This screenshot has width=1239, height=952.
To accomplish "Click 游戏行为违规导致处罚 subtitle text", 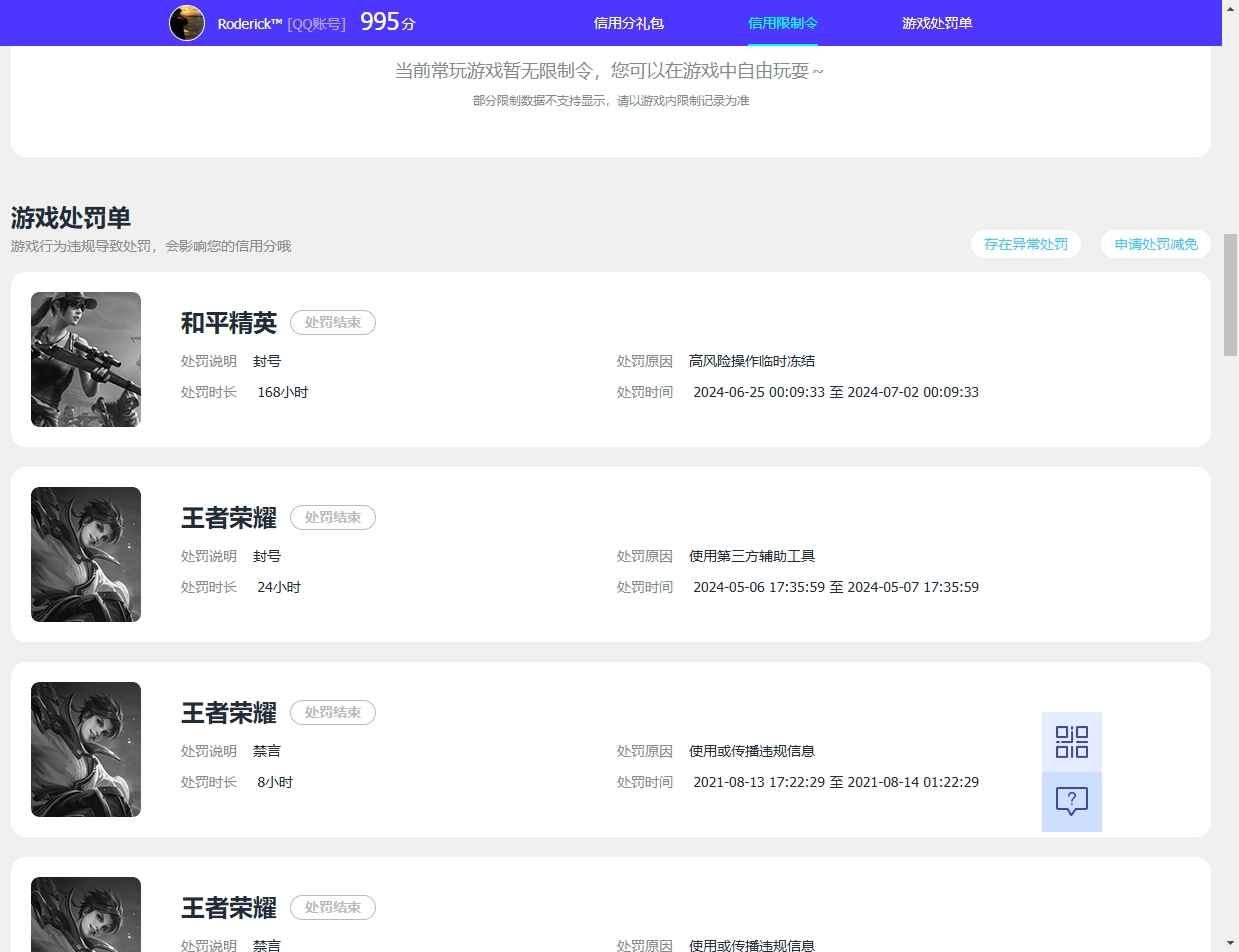I will [x=151, y=246].
